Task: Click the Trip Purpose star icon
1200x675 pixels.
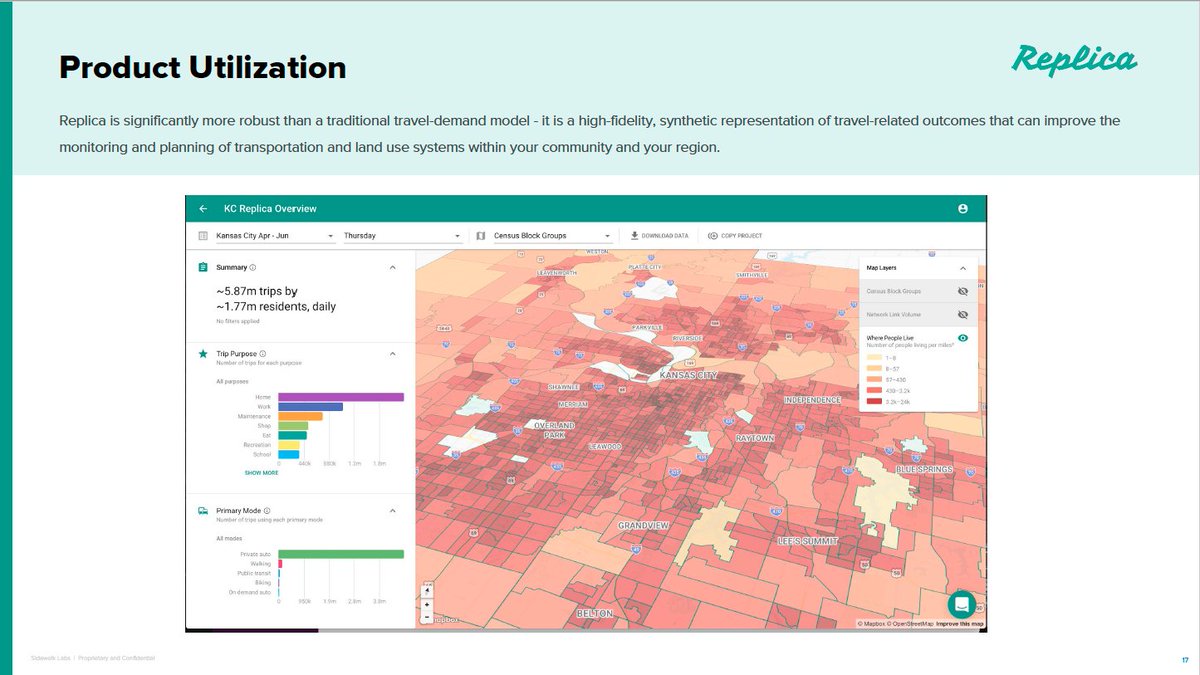Action: [203, 353]
